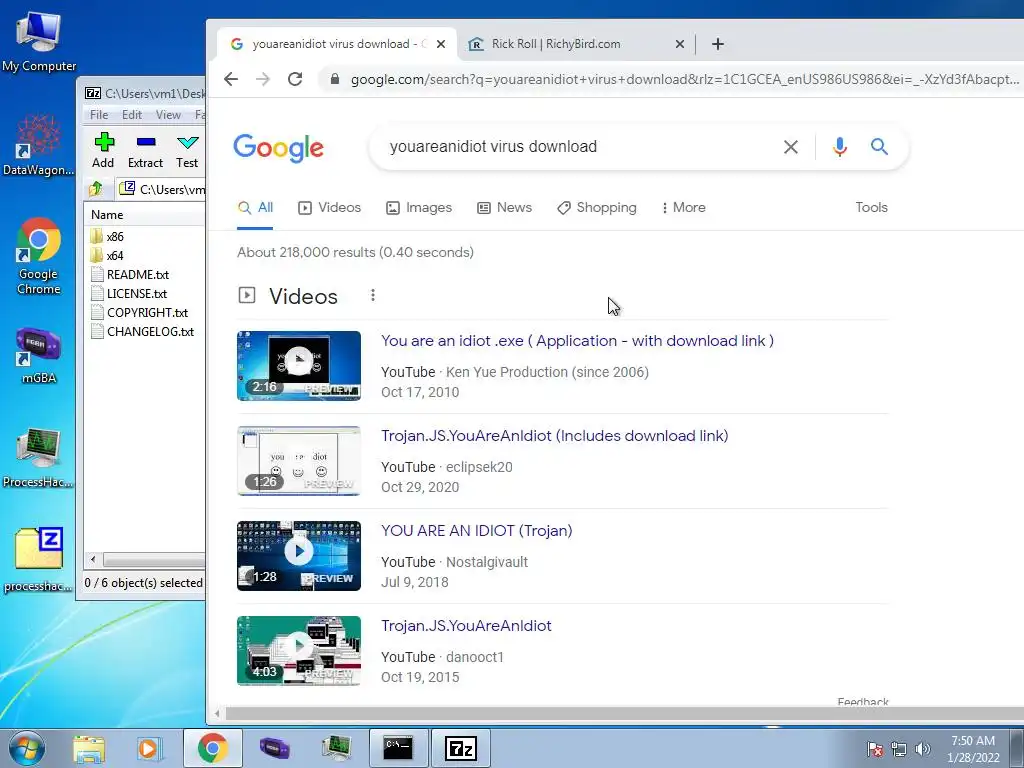
Task: Open the clock showing 7:50 AM
Action: (x=973, y=749)
